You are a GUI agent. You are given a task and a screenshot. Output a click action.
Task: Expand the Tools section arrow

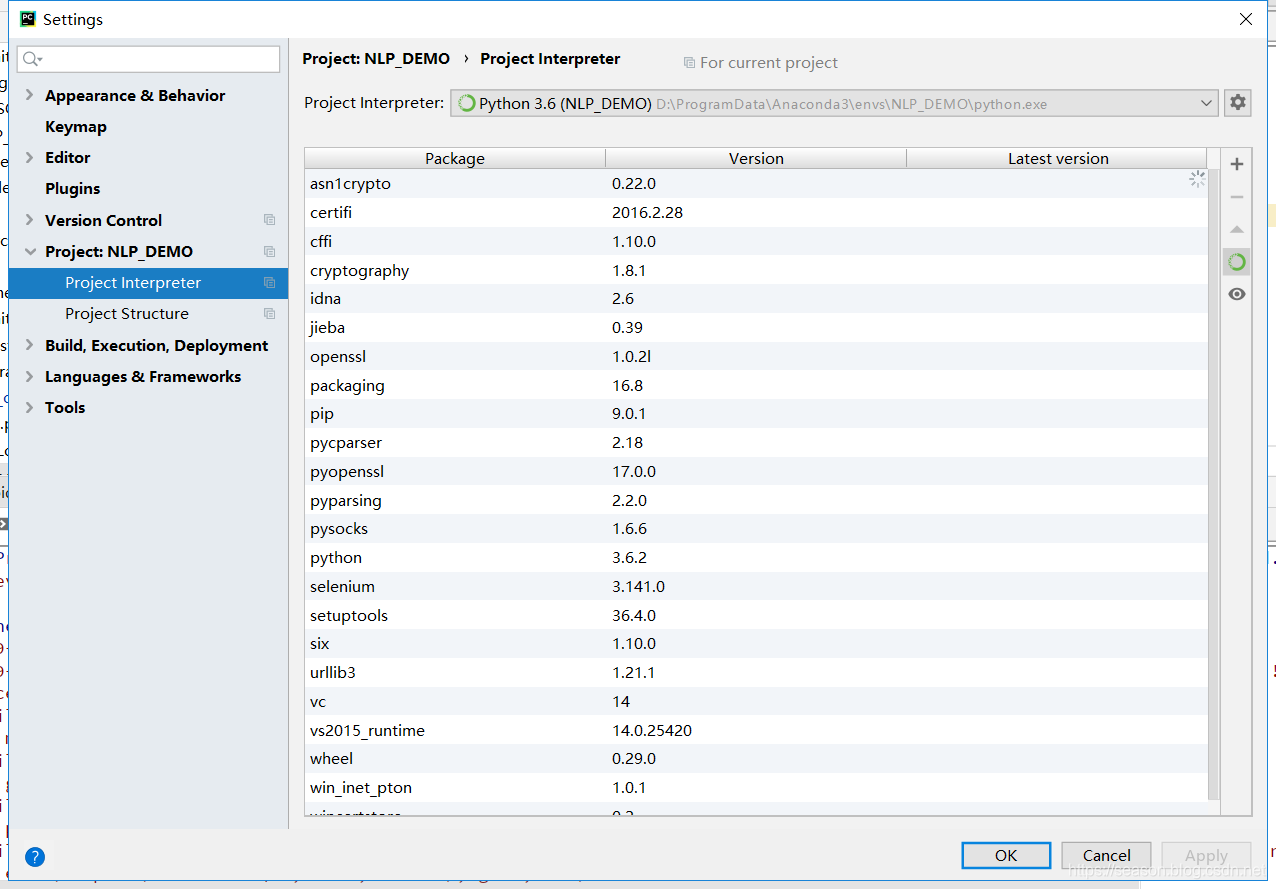29,407
